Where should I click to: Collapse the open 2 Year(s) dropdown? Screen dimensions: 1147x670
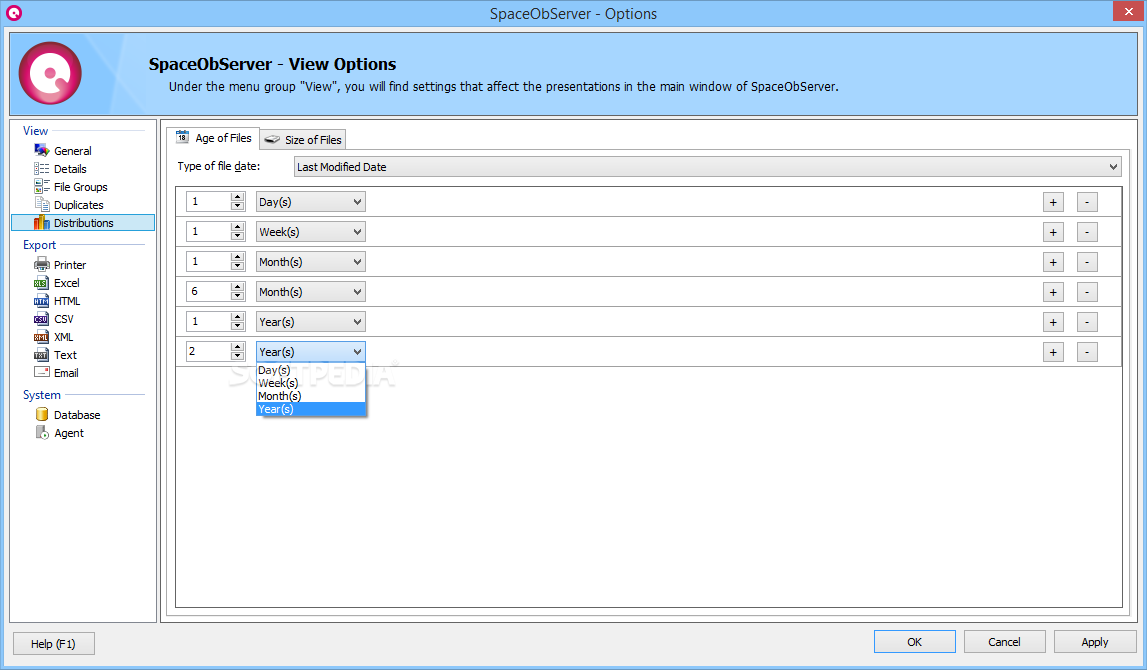(x=310, y=352)
